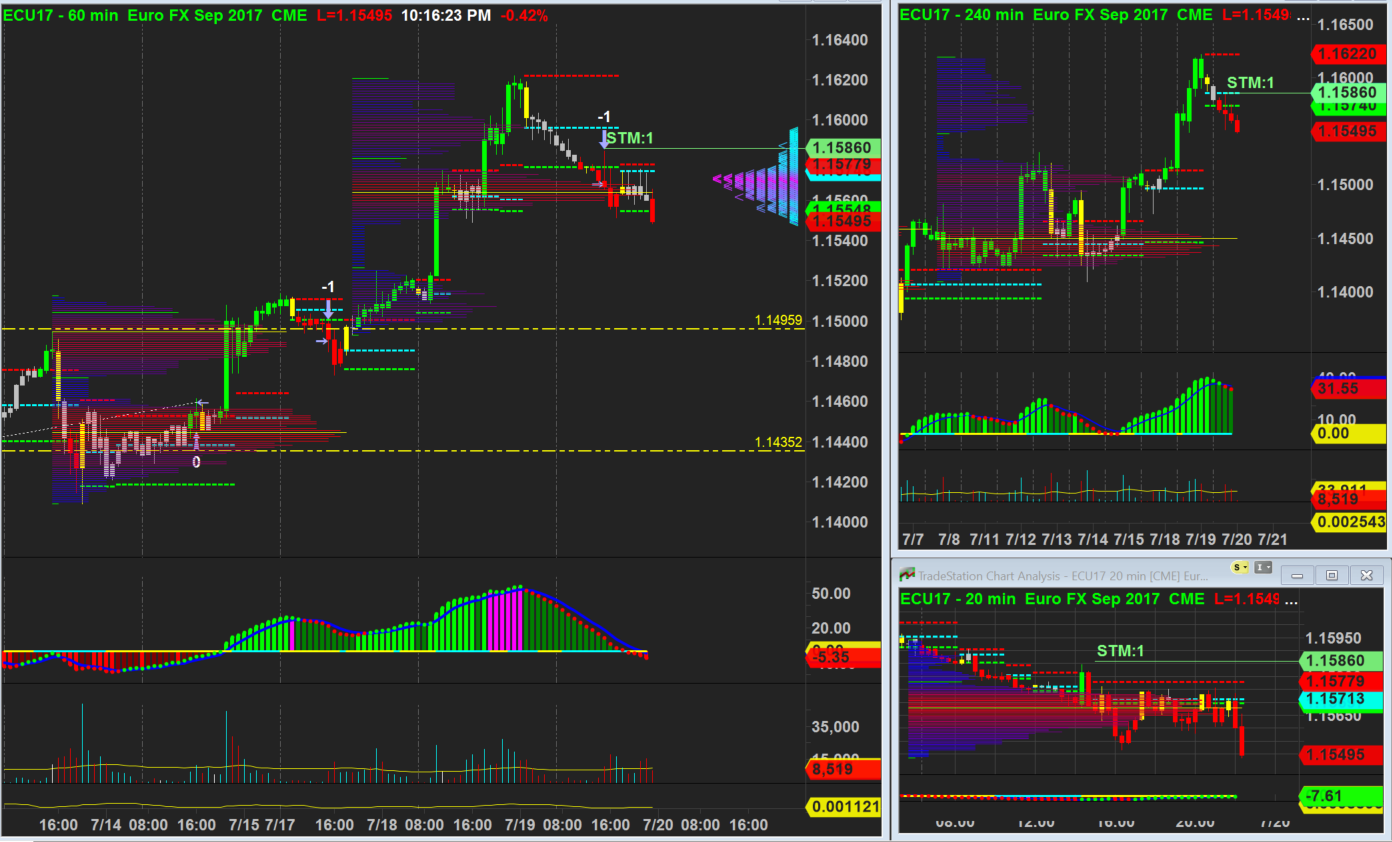
Task: Click the green '-7.61' indicator value in the 20 min chart
Action: 1340,796
